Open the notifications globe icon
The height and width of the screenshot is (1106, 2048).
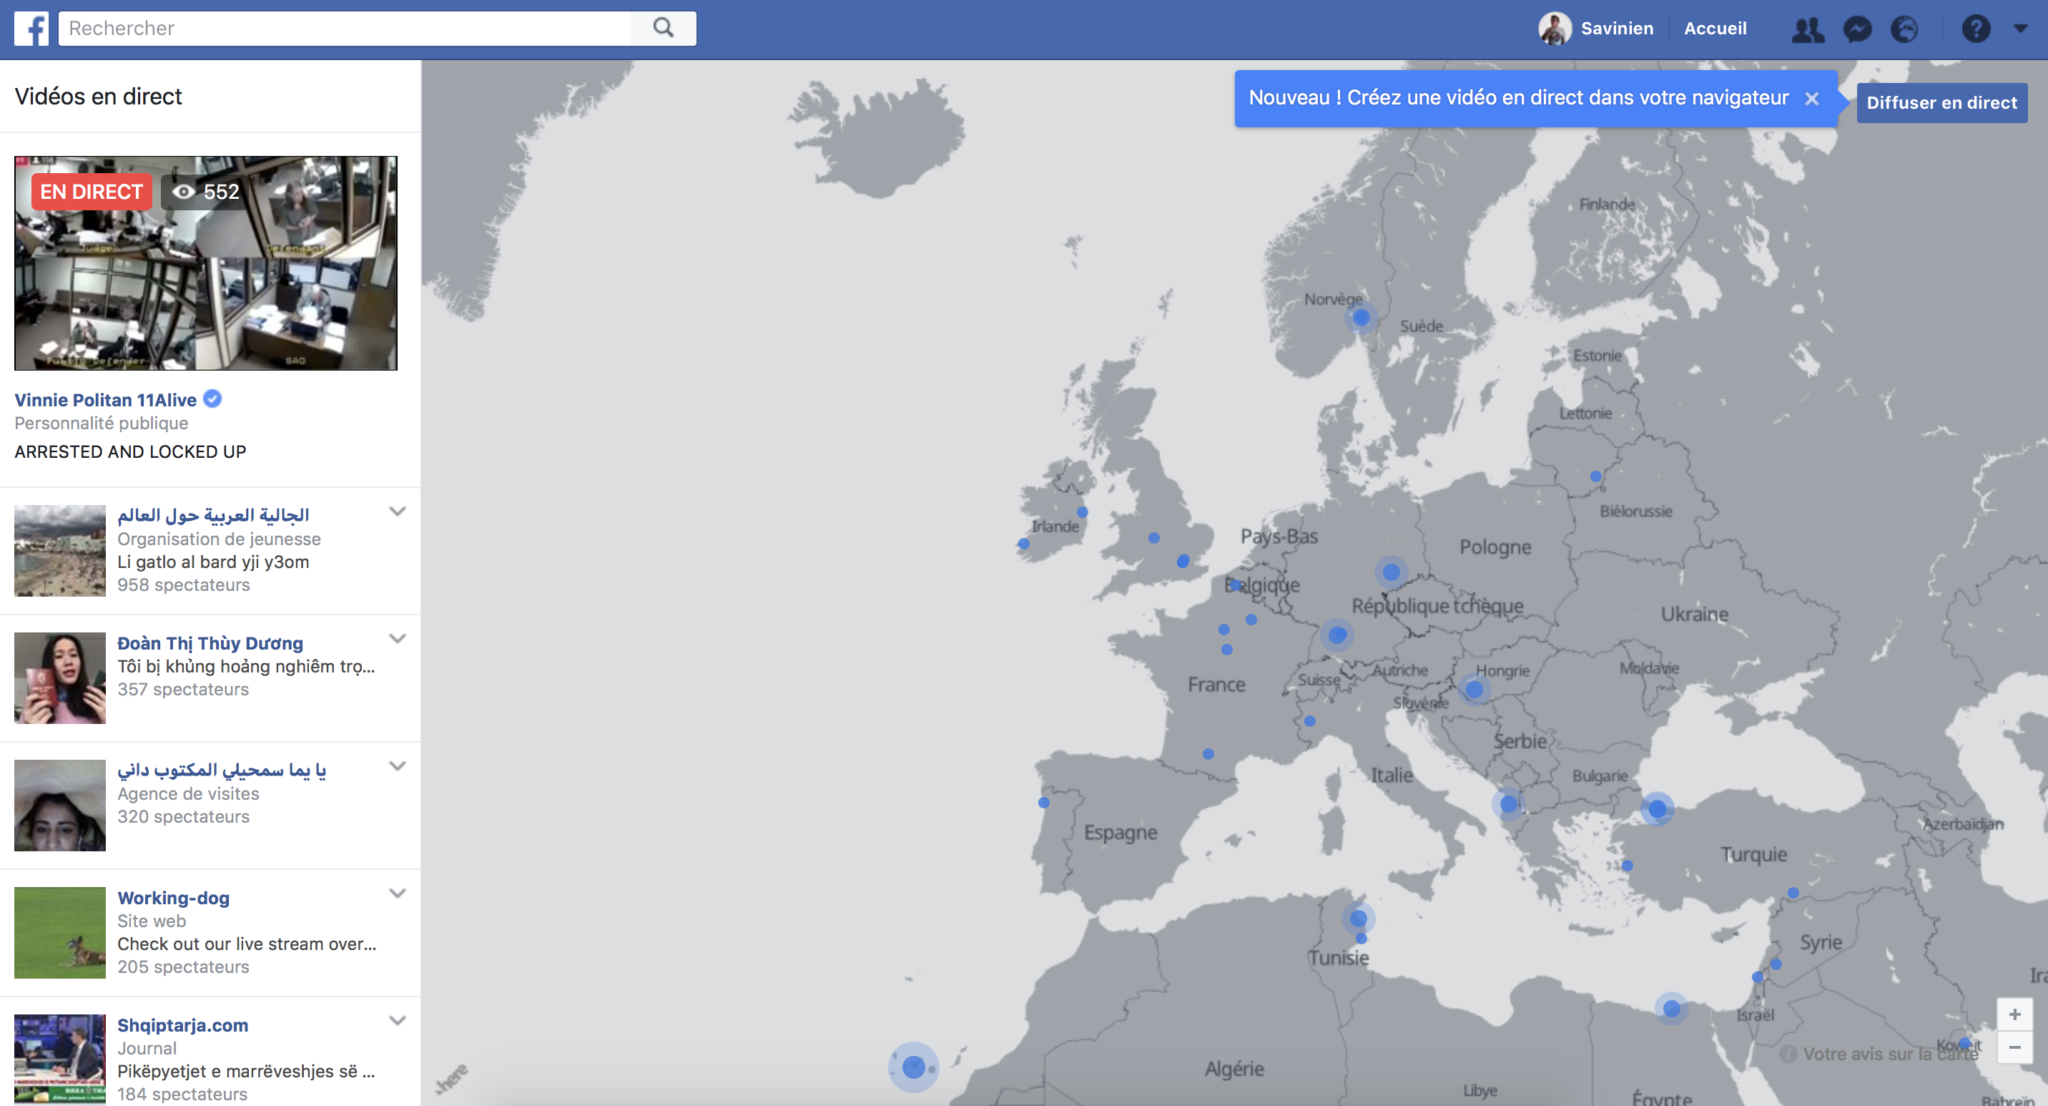[x=1905, y=29]
